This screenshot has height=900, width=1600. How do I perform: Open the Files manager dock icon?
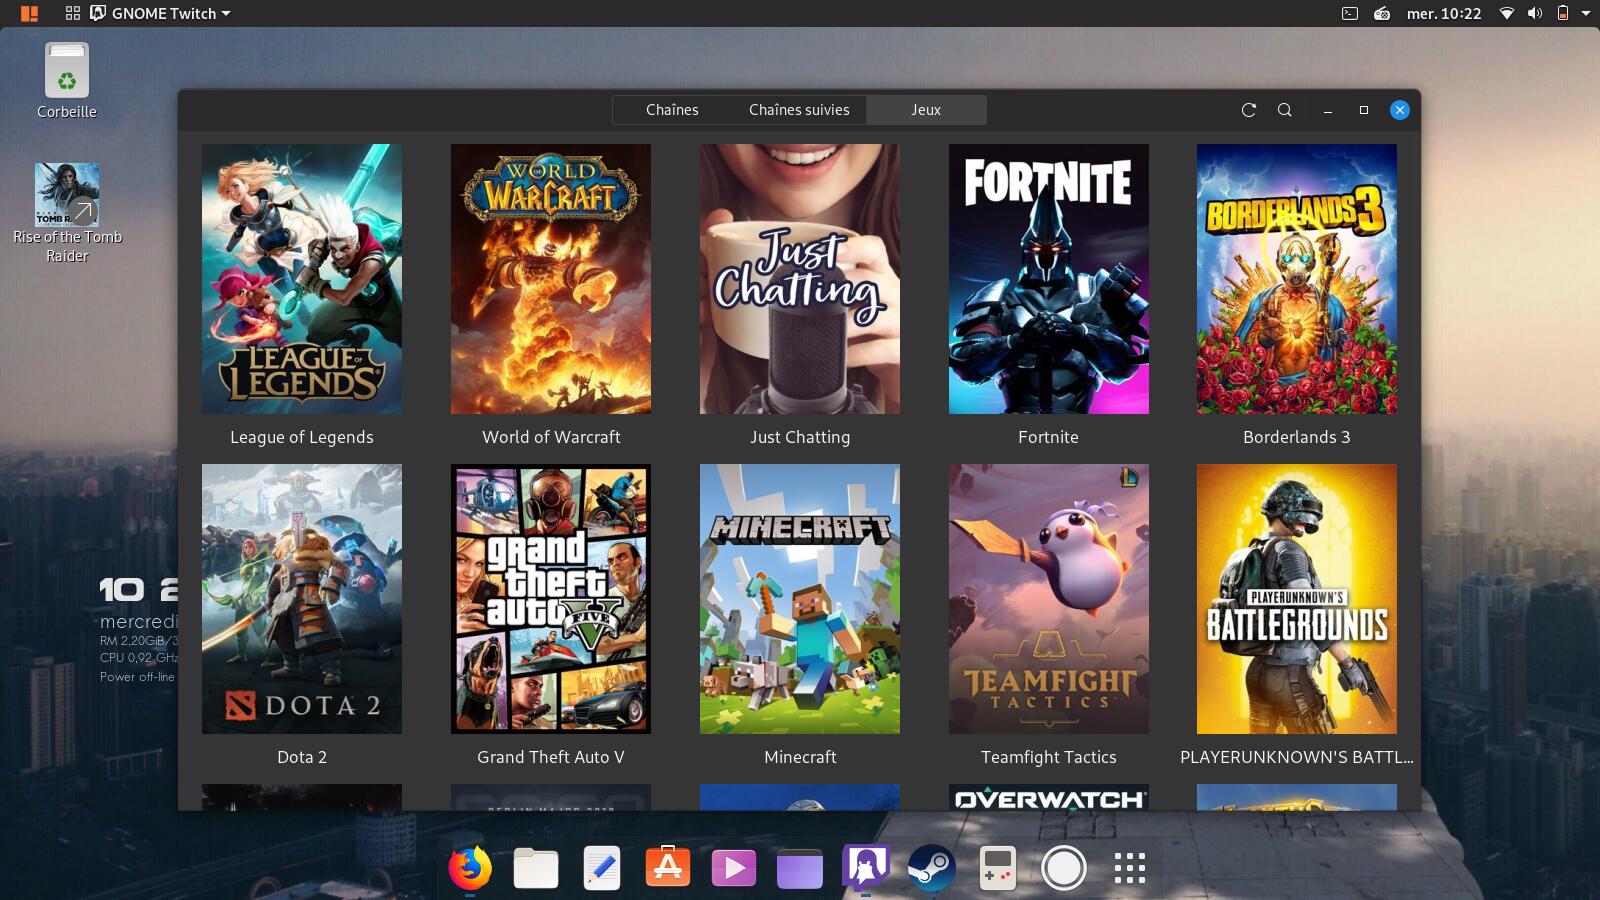536,868
